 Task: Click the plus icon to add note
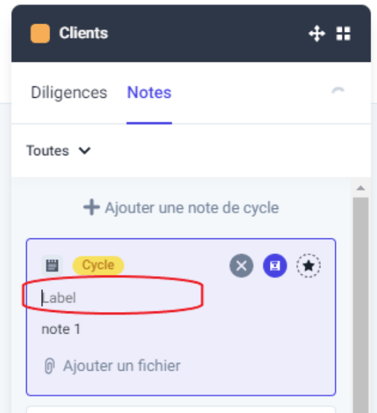(91, 207)
